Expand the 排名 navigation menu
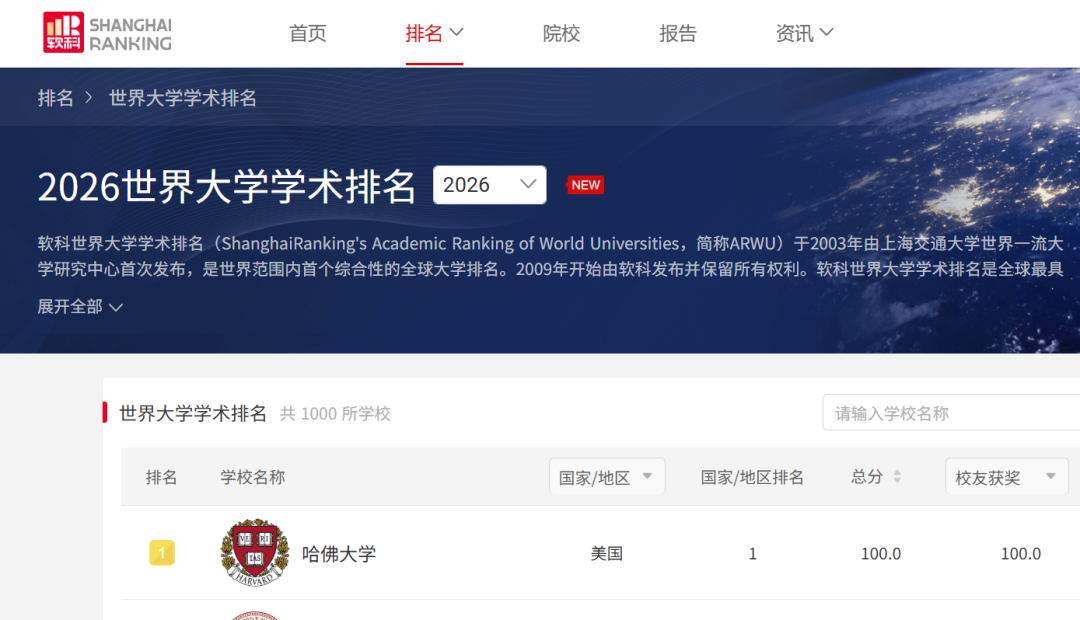The width and height of the screenshot is (1080, 620). coord(435,33)
